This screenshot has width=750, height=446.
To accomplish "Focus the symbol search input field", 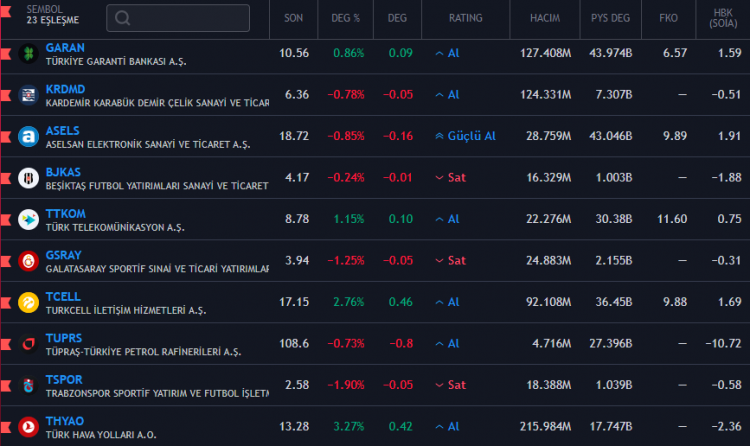I will tap(178, 18).
